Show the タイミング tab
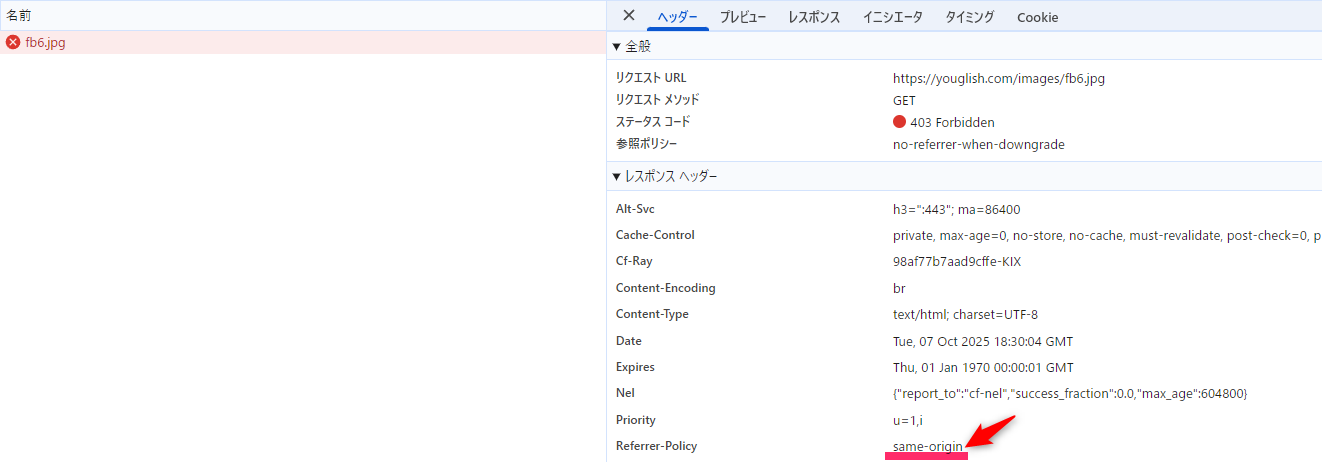The width and height of the screenshot is (1322, 462). pyautogui.click(x=970, y=17)
